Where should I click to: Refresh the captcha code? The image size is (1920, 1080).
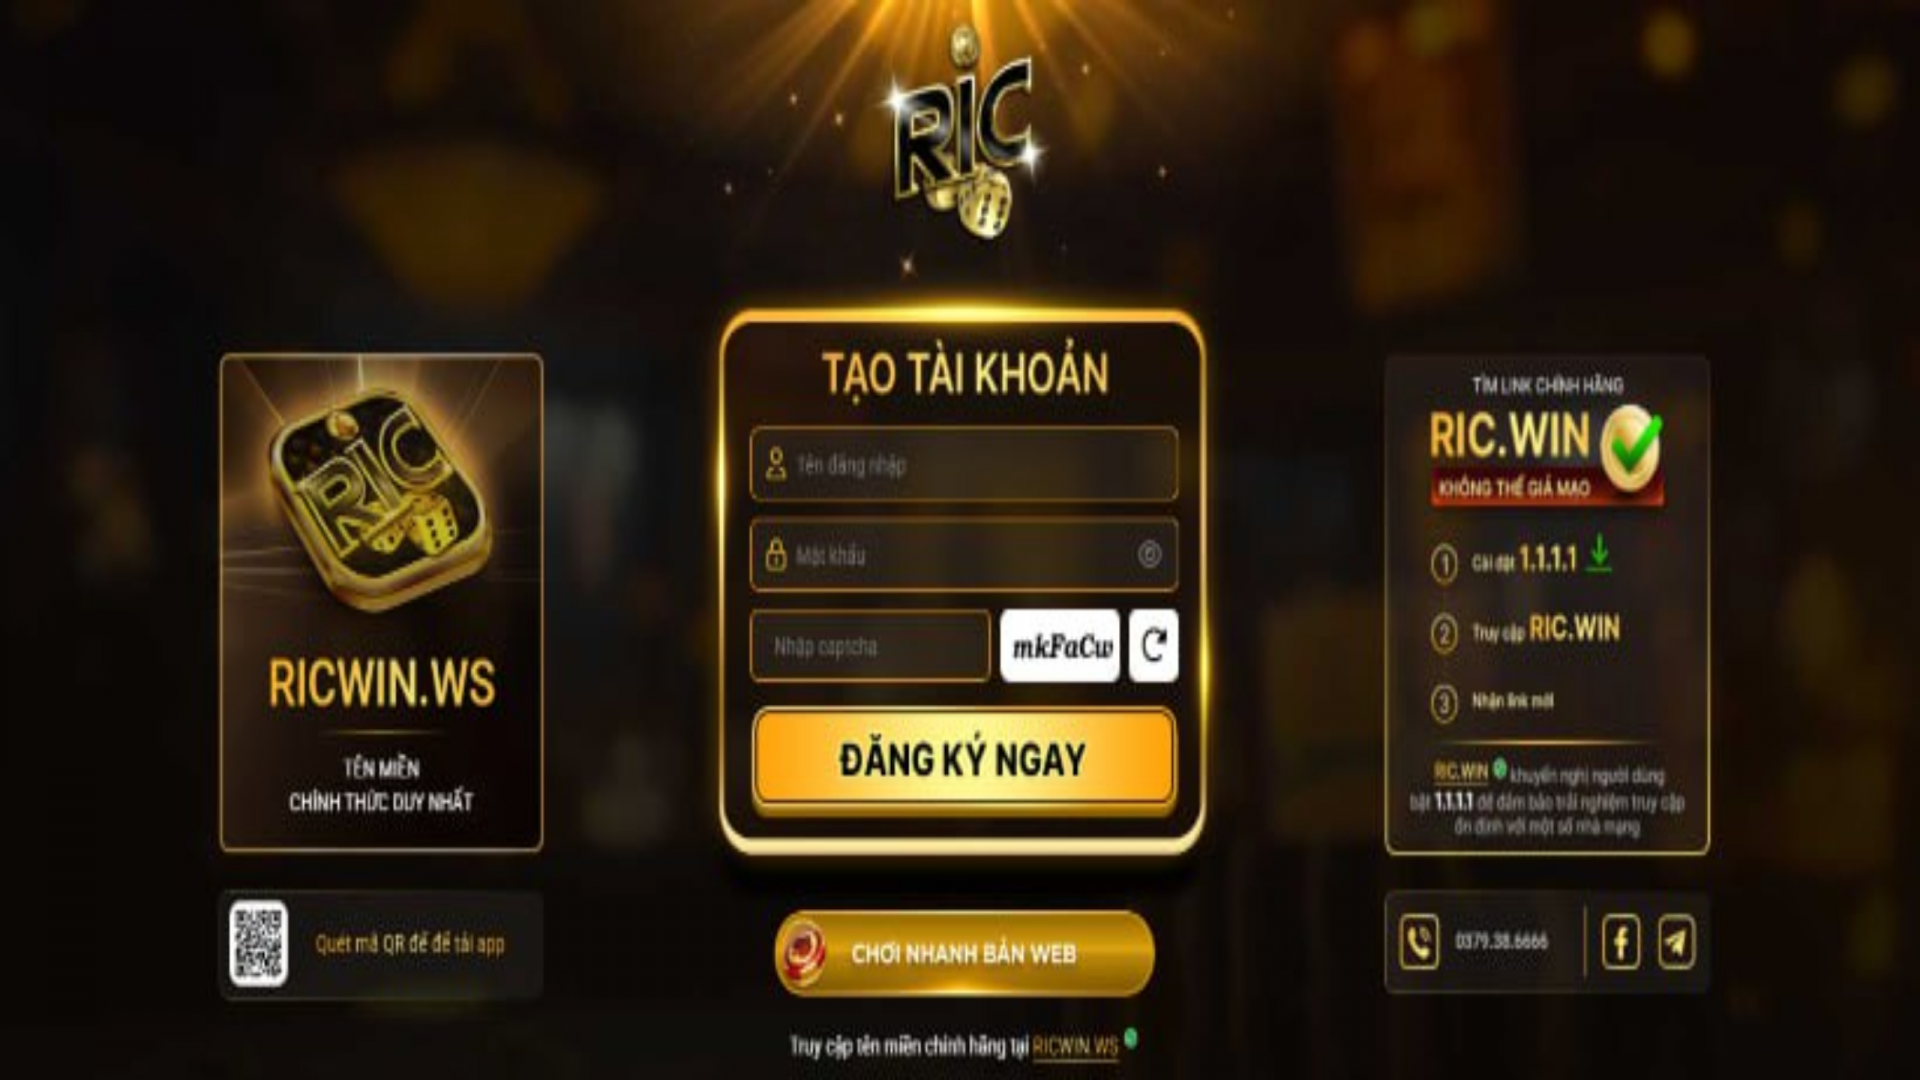[x=1154, y=646]
